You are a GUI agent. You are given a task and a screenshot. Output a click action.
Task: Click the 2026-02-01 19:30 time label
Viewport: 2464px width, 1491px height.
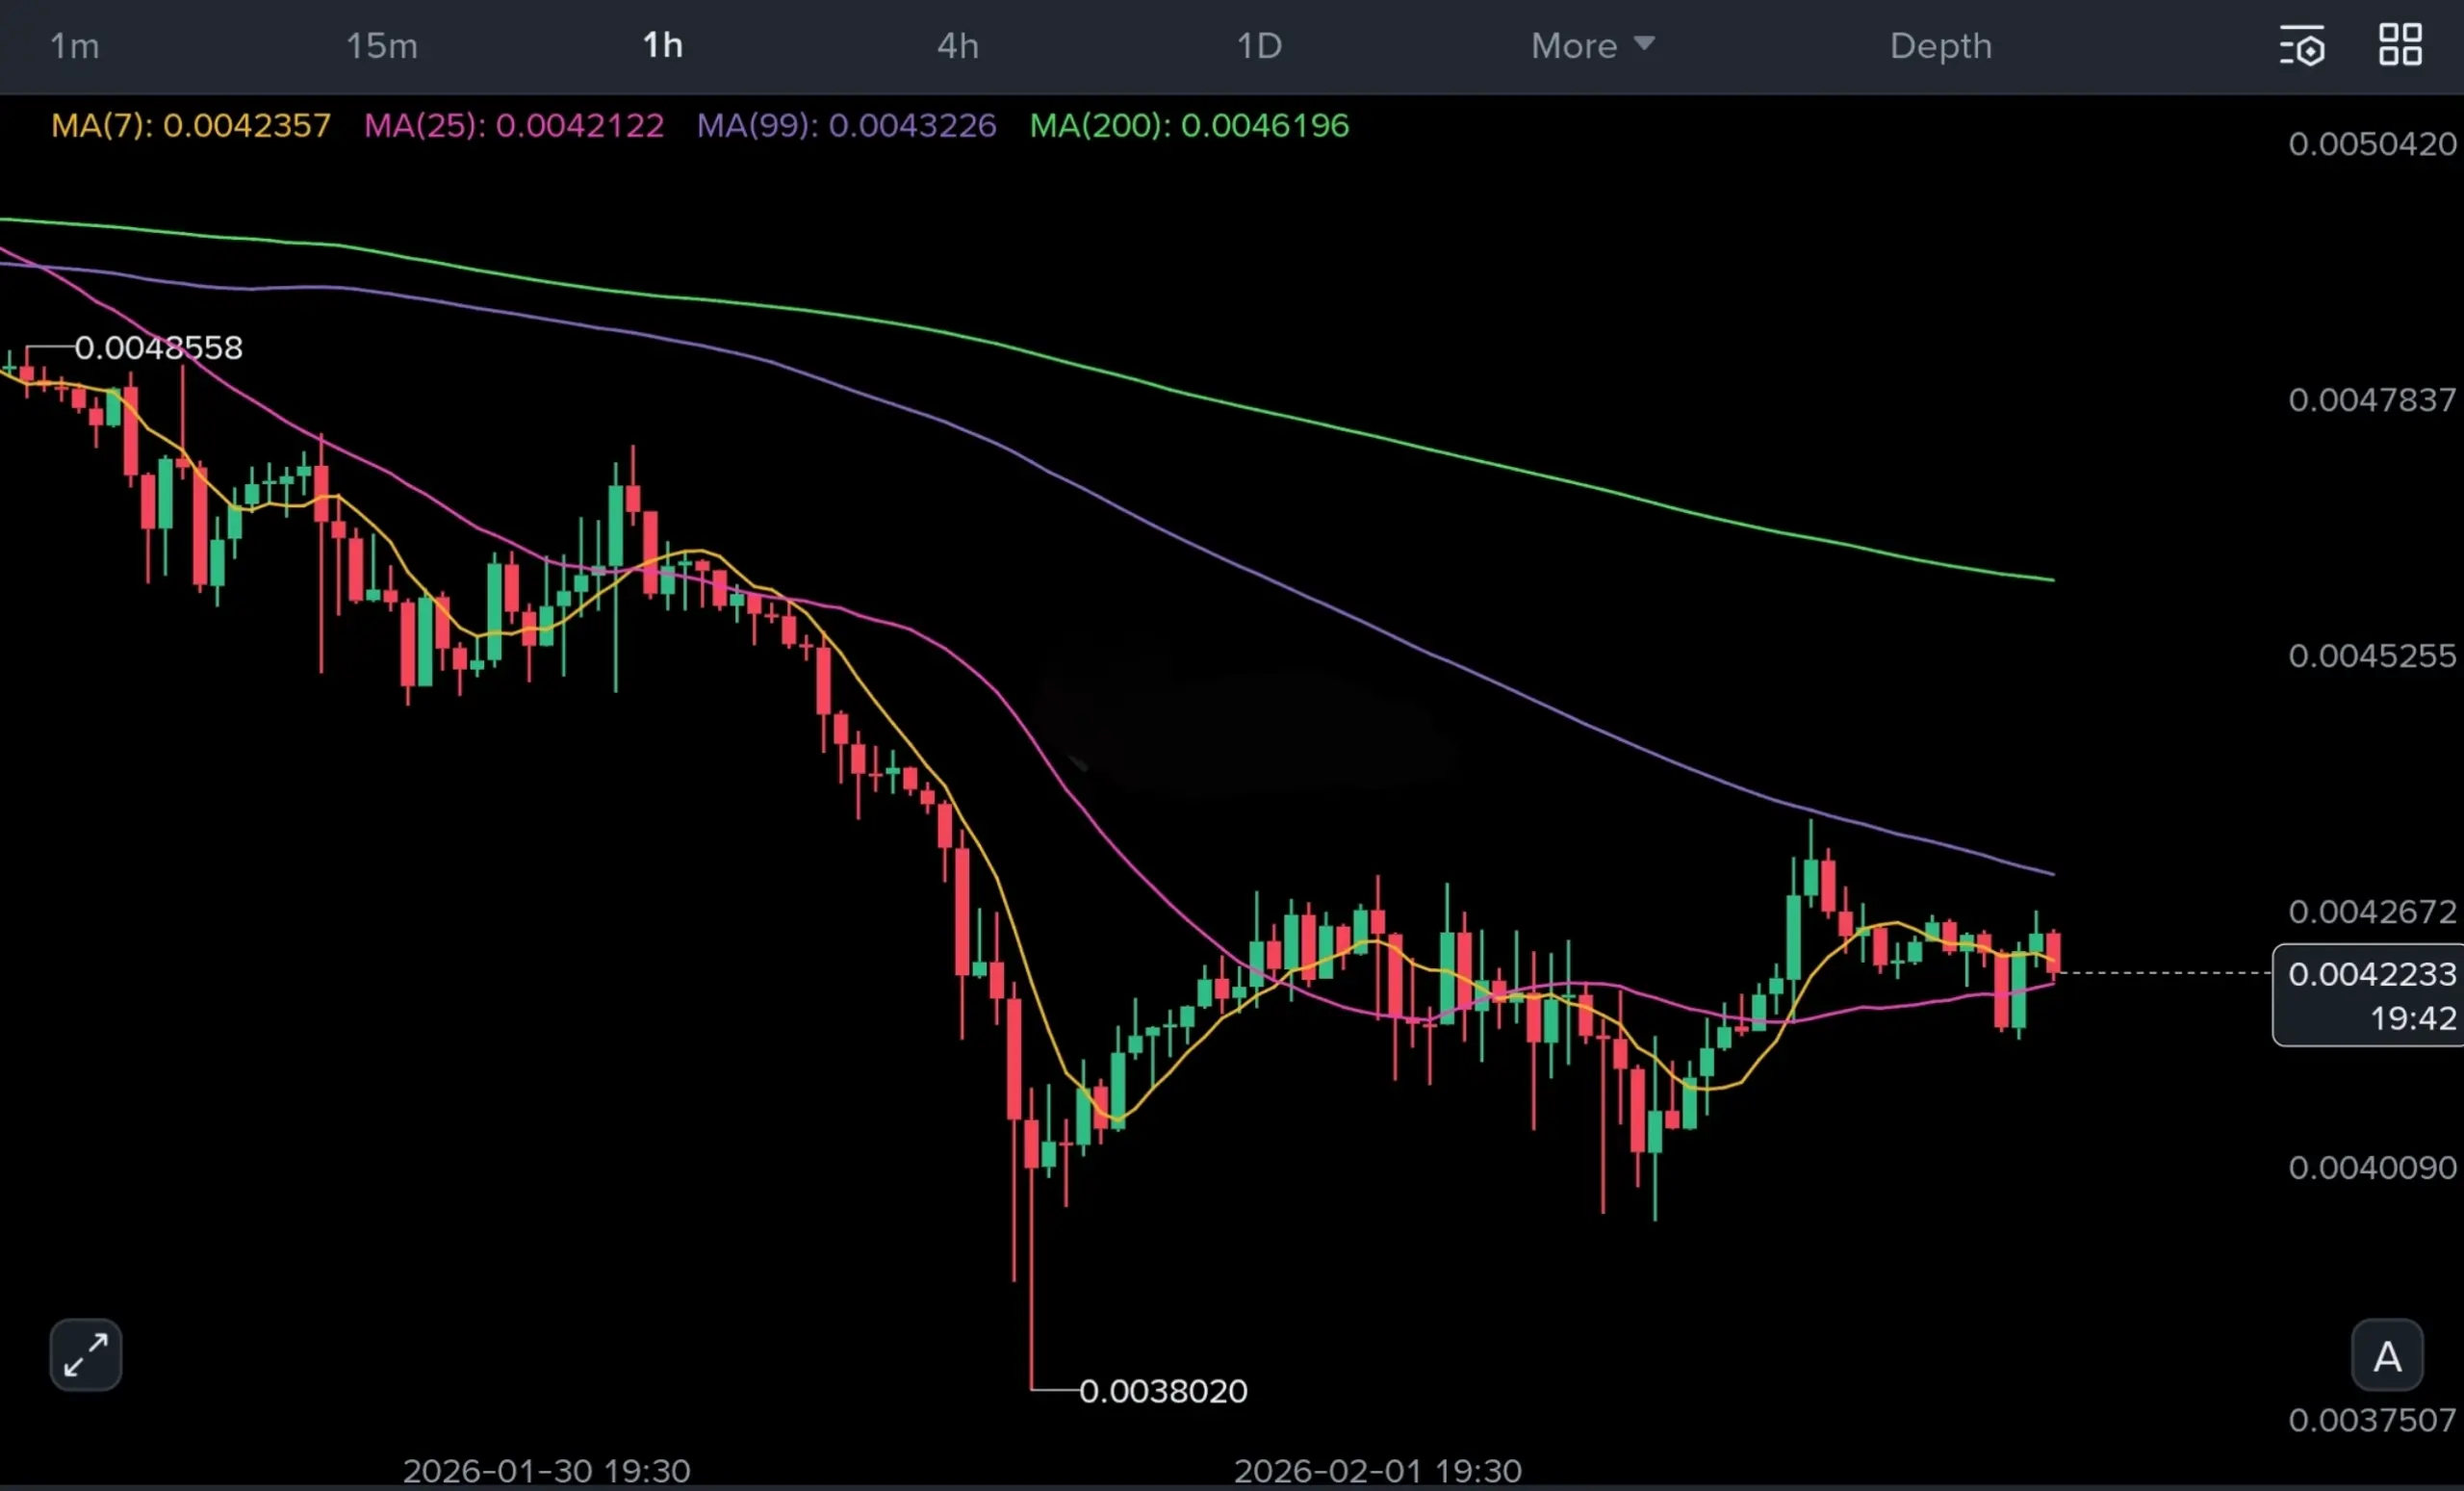point(1377,1470)
